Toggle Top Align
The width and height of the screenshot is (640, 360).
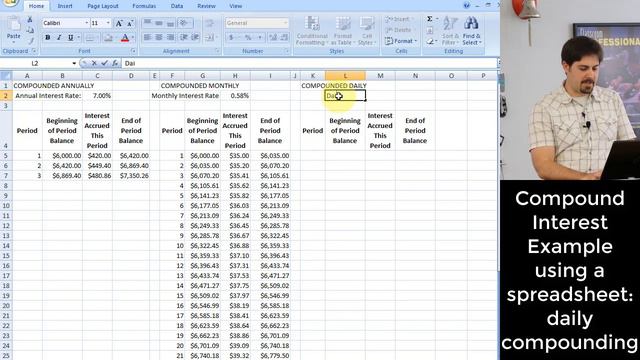pos(148,23)
